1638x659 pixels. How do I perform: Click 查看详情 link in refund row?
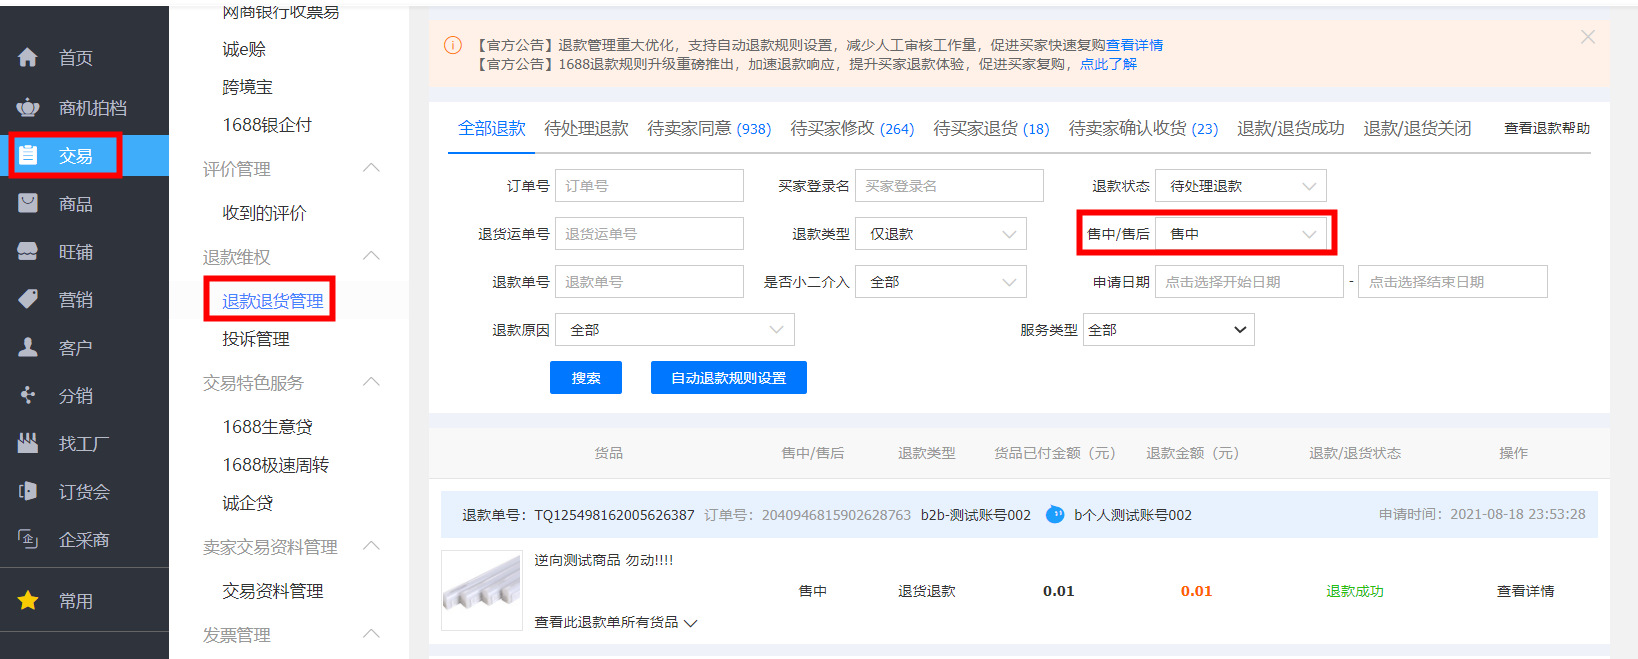1525,591
